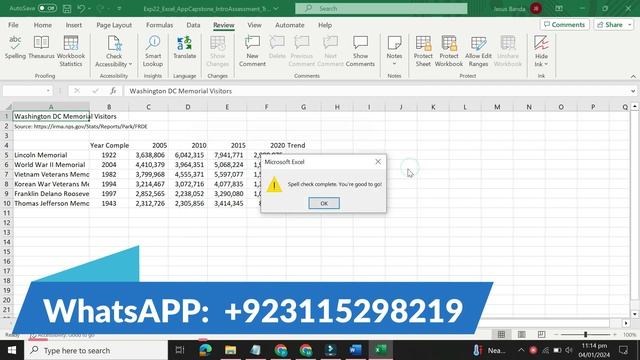
Task: Open Smart Lookup
Action: pos(153,51)
